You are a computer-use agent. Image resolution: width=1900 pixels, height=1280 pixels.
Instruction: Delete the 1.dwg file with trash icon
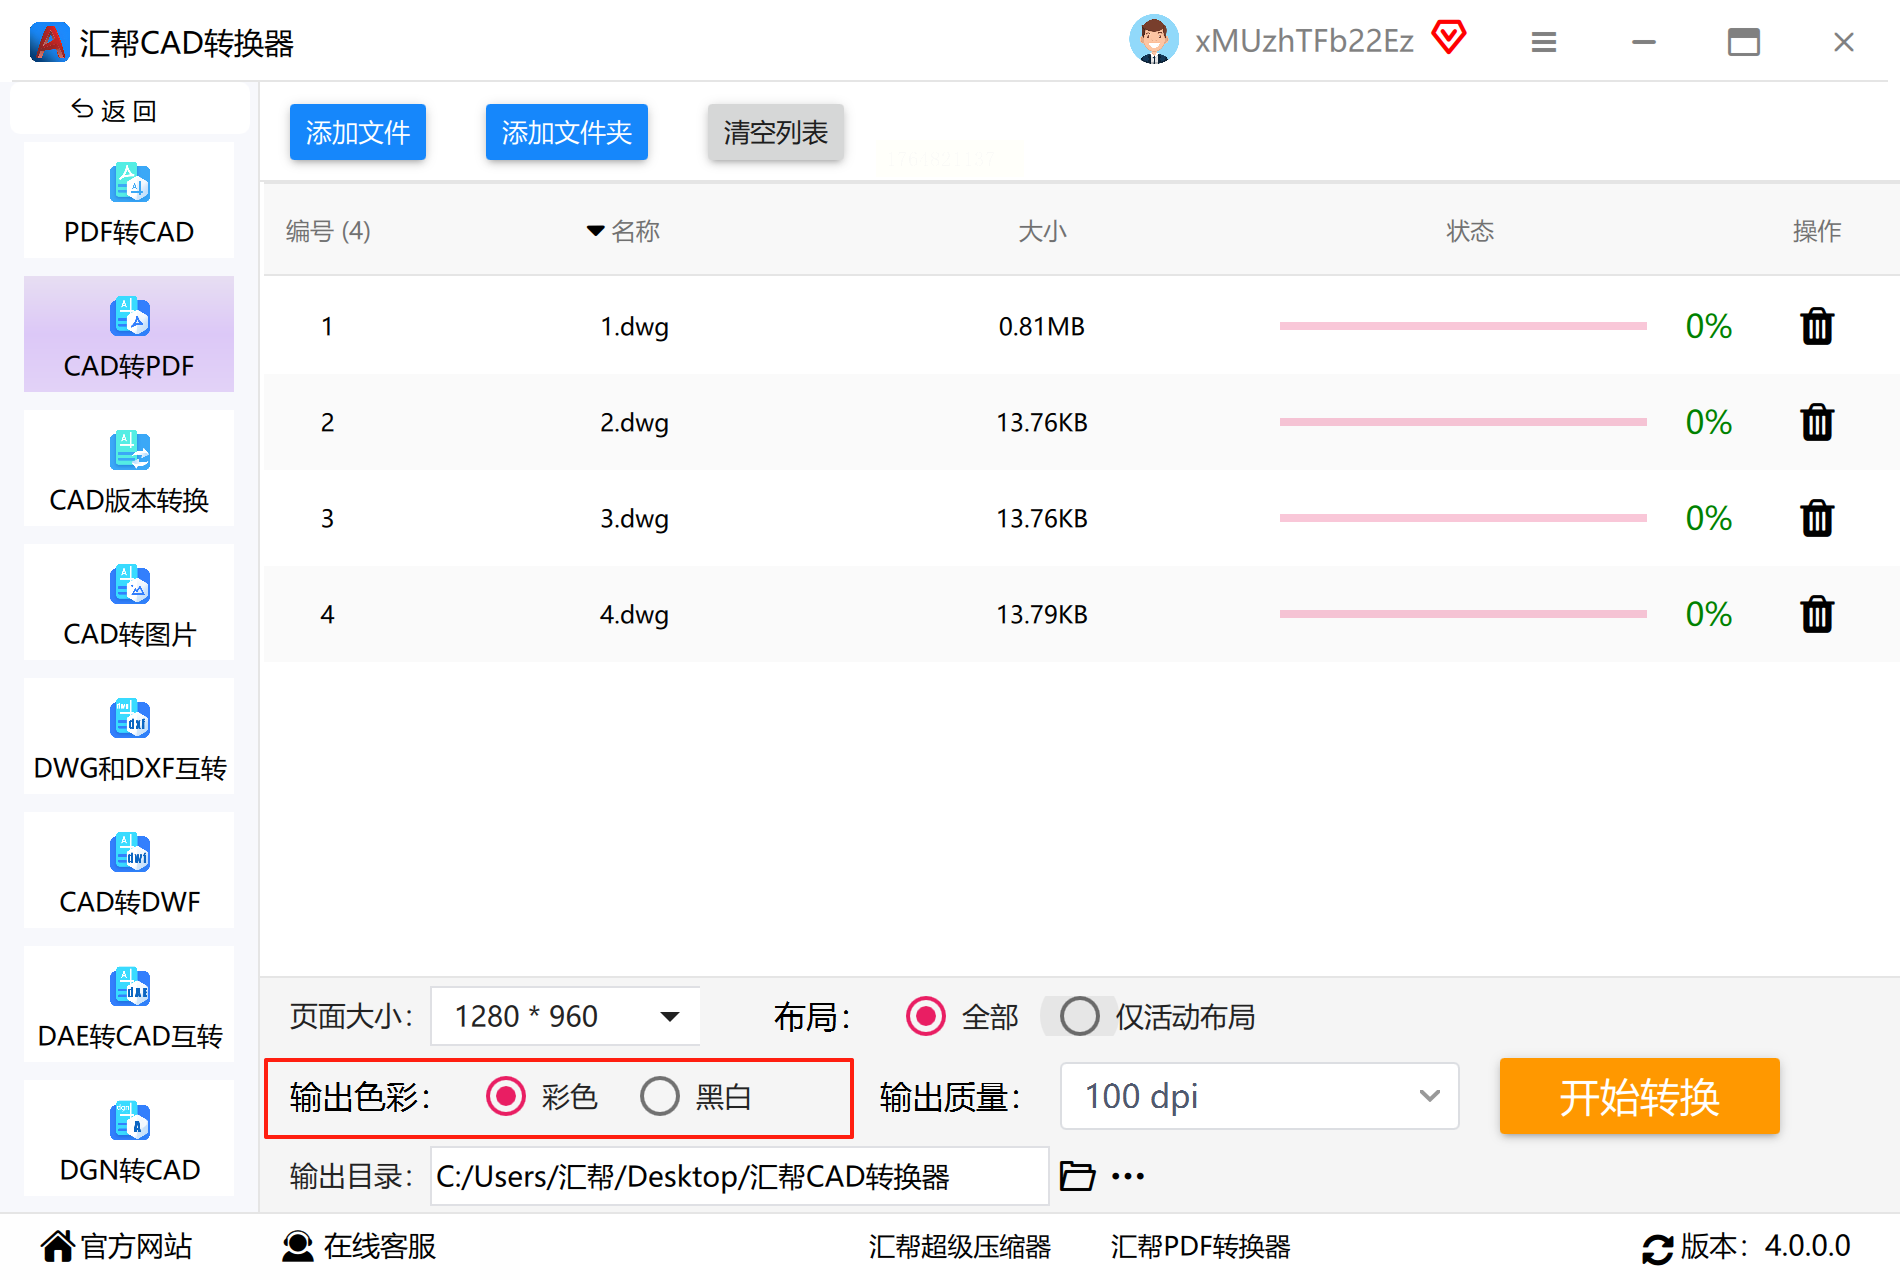coord(1816,327)
